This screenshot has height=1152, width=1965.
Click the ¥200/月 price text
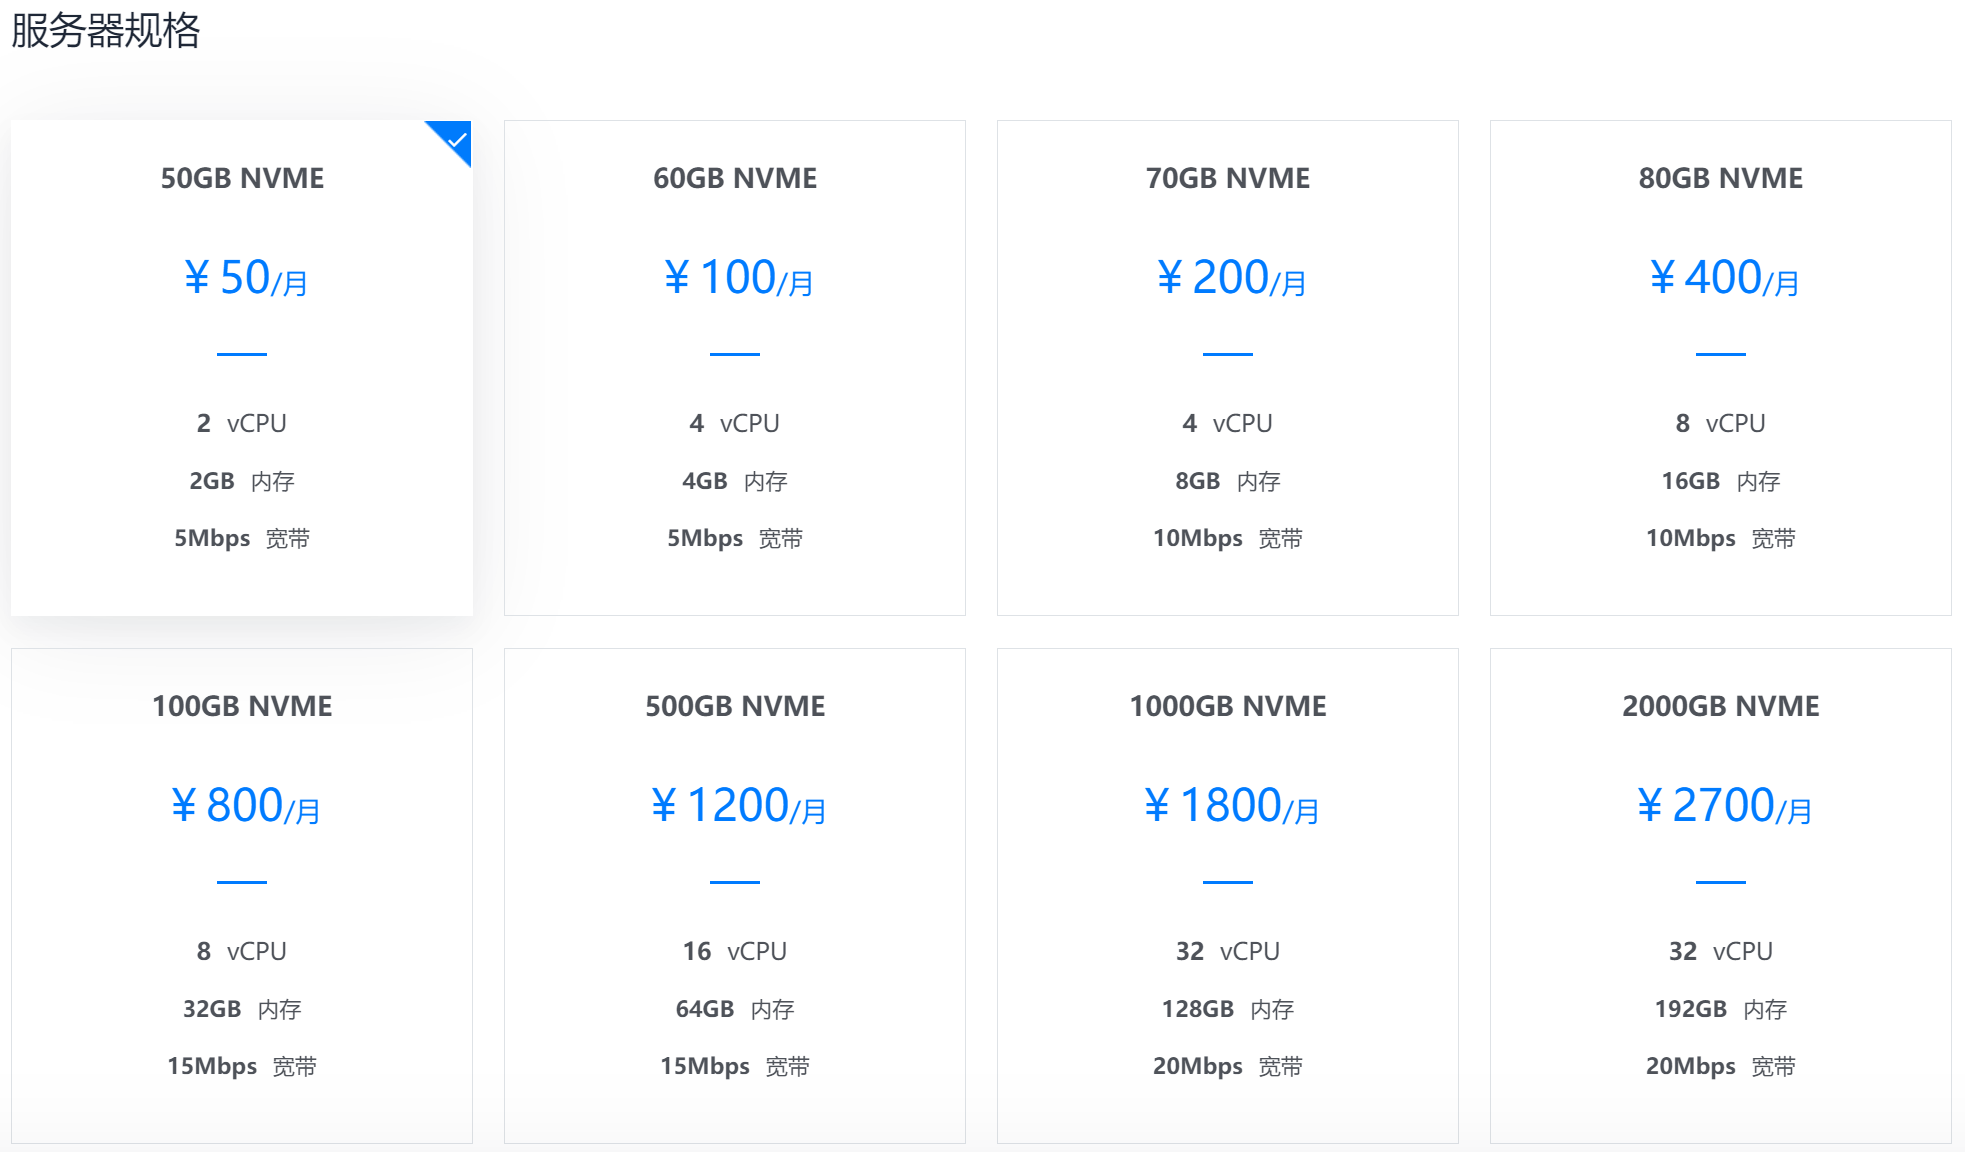1231,278
